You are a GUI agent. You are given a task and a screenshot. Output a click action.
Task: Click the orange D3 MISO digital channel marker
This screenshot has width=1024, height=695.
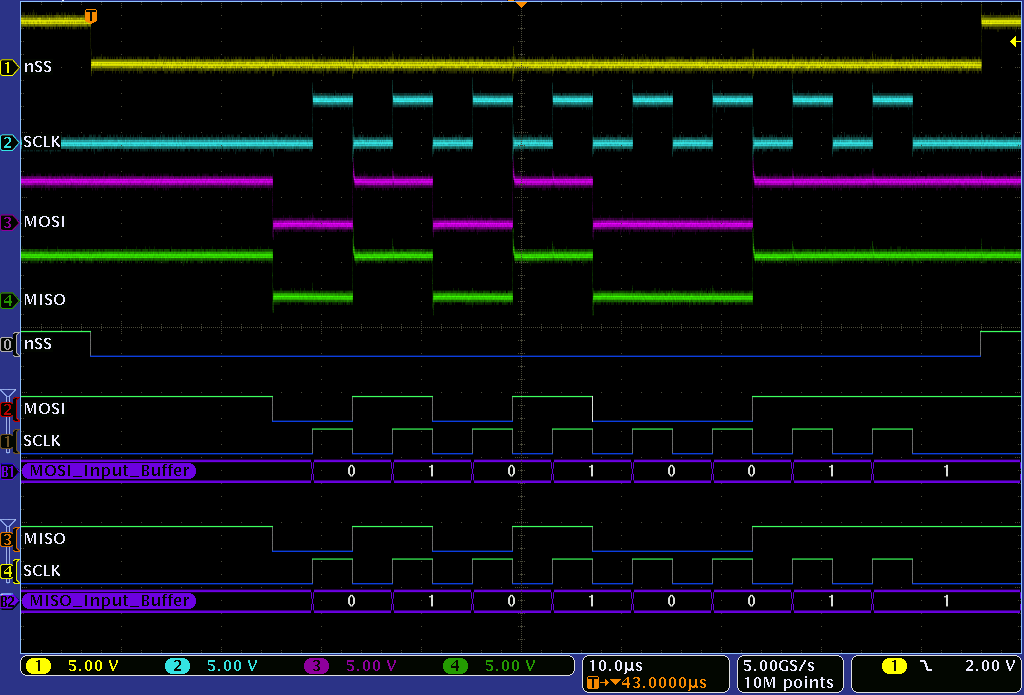pos(9,539)
